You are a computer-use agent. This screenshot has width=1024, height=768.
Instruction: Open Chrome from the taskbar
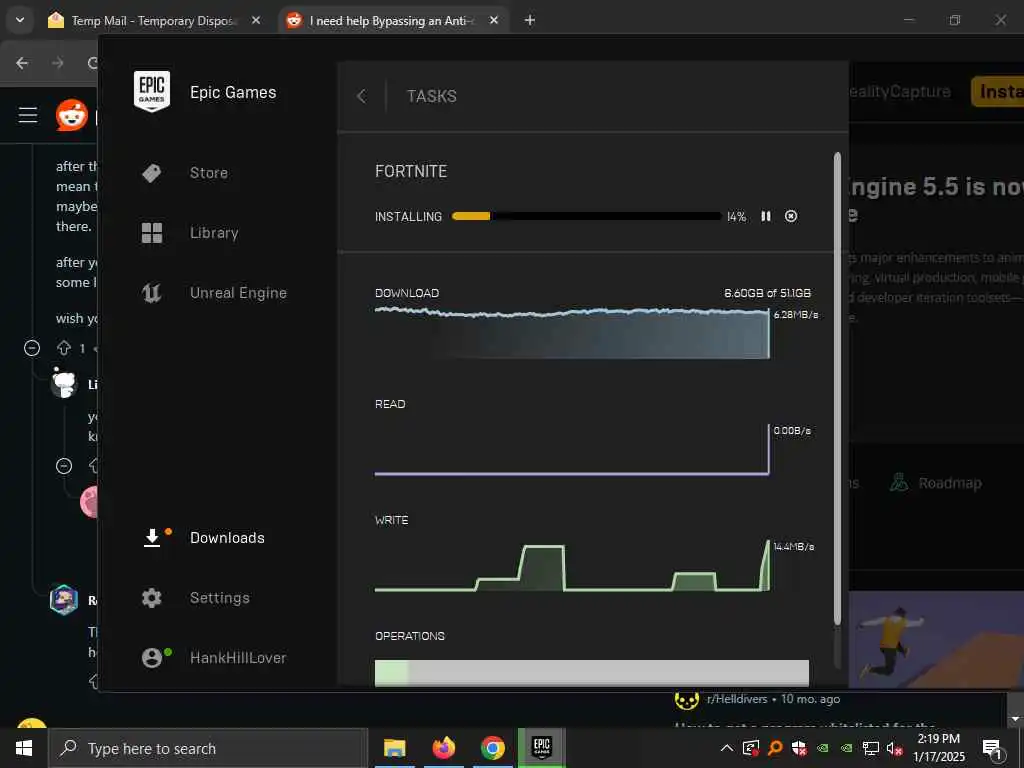[x=492, y=748]
